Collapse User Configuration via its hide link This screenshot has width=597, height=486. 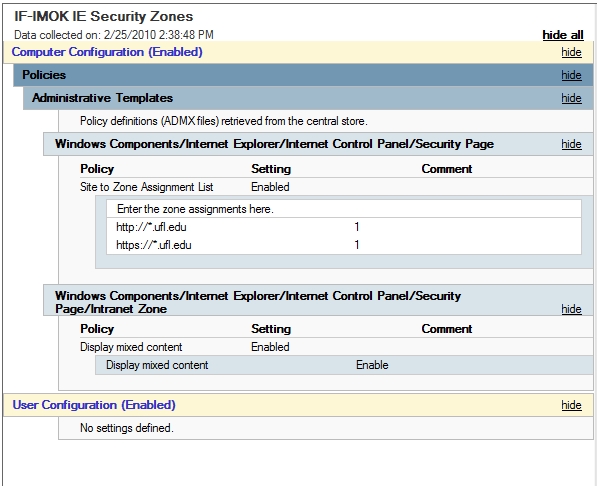point(571,405)
